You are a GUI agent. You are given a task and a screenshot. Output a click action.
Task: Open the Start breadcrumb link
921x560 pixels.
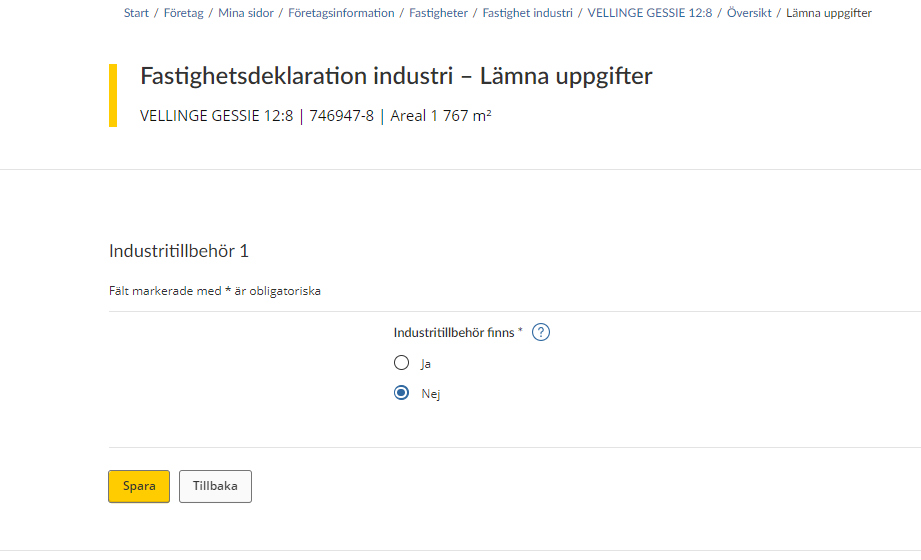tap(136, 13)
